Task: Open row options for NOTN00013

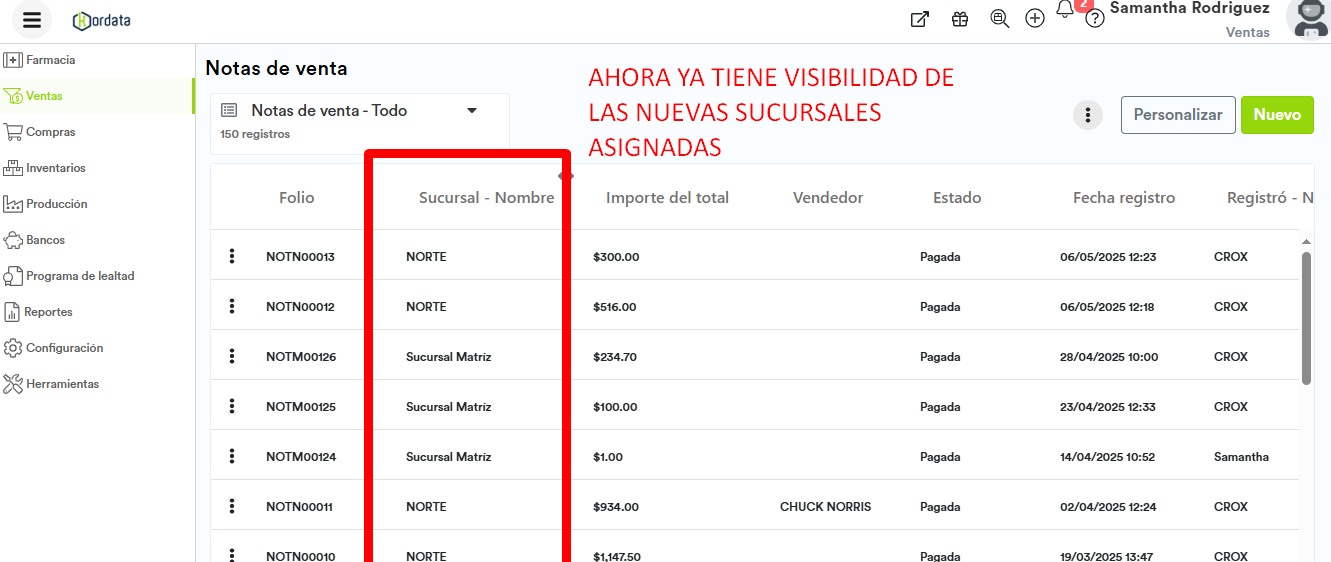Action: [232, 257]
